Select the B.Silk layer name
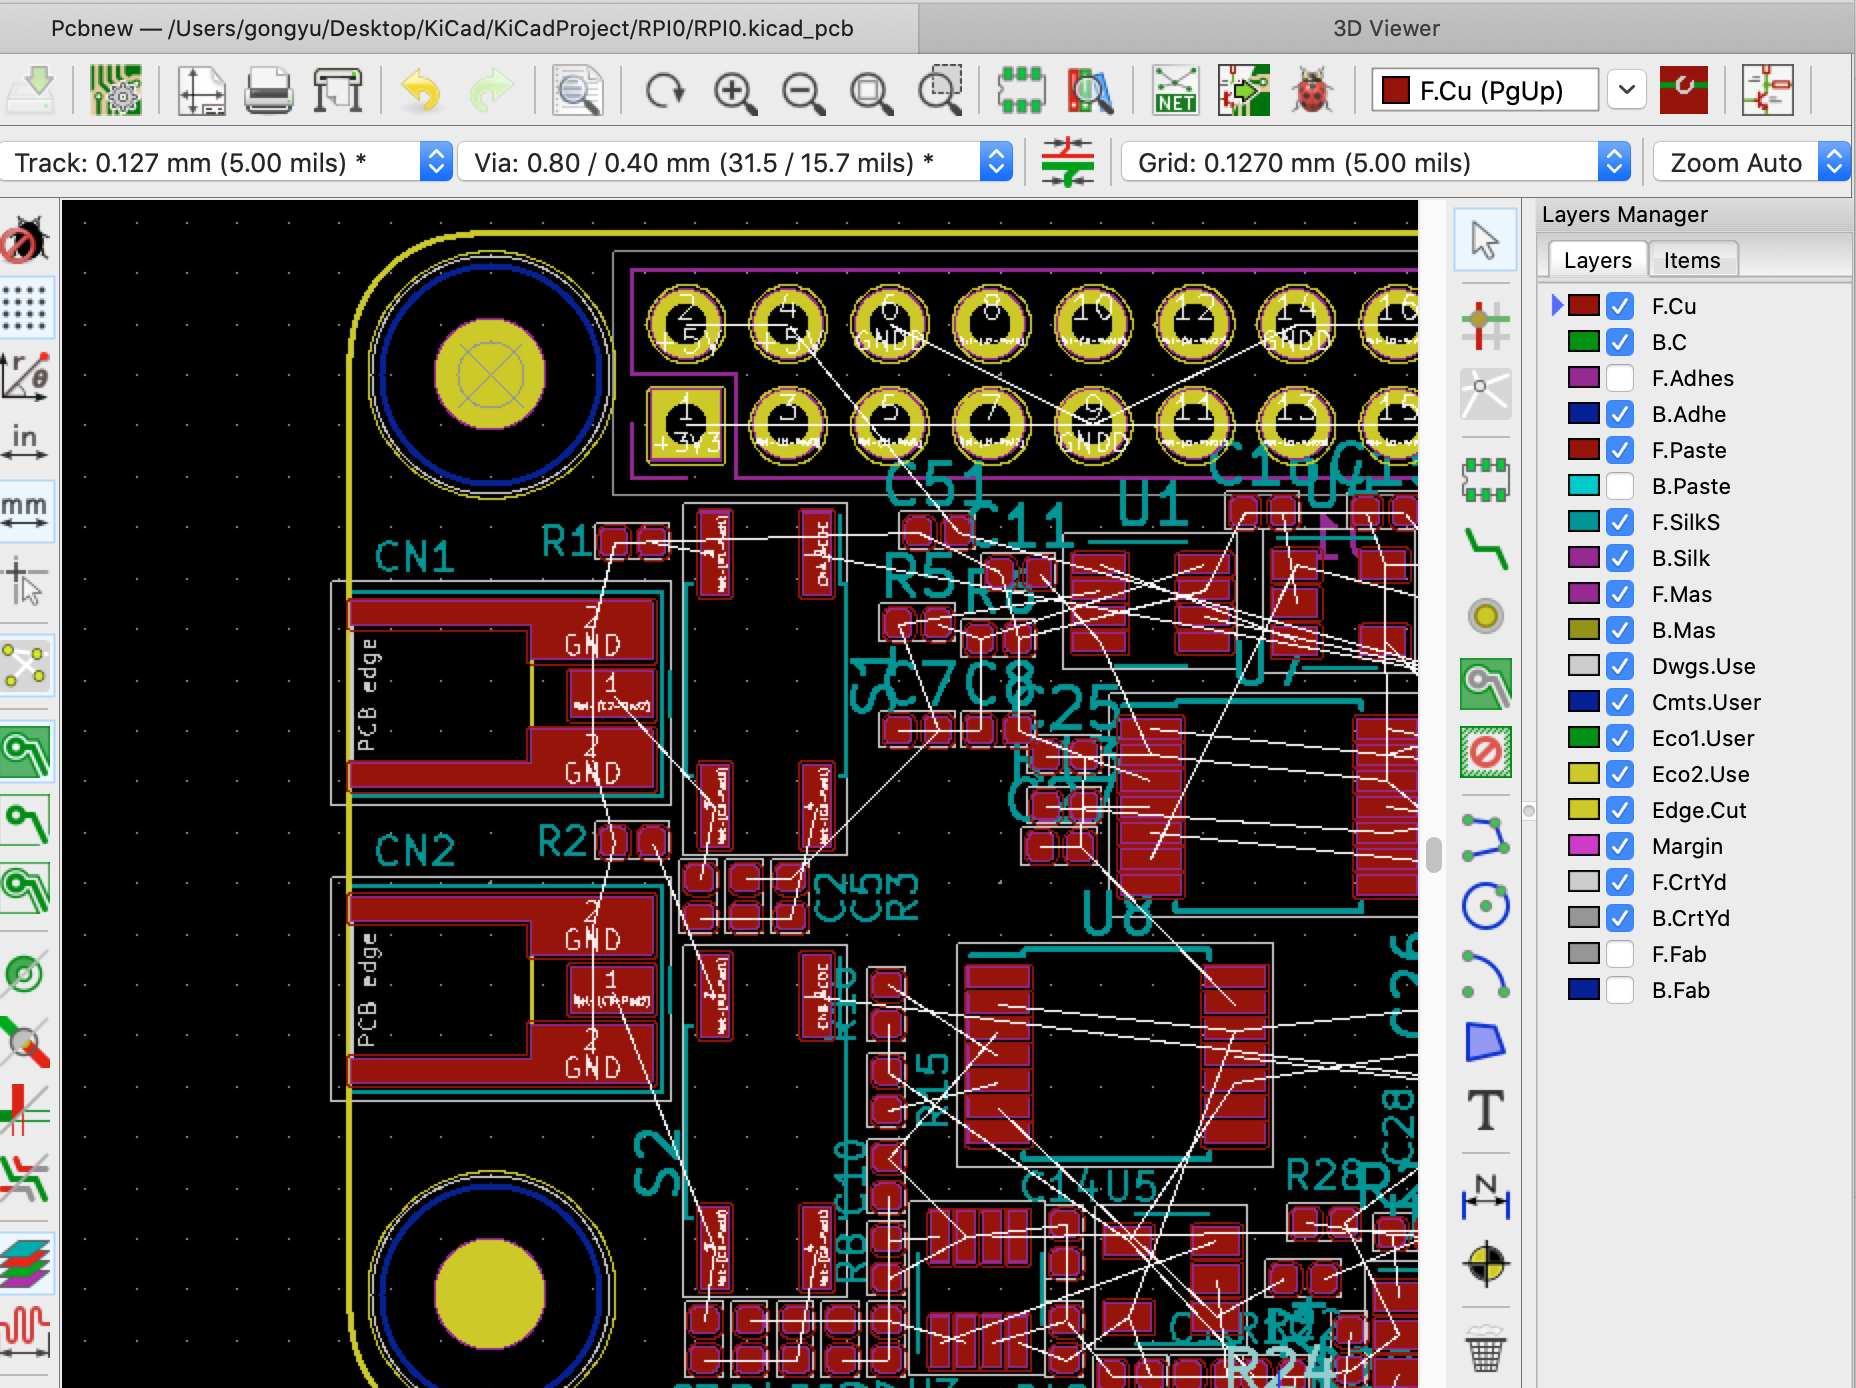 [x=1680, y=558]
